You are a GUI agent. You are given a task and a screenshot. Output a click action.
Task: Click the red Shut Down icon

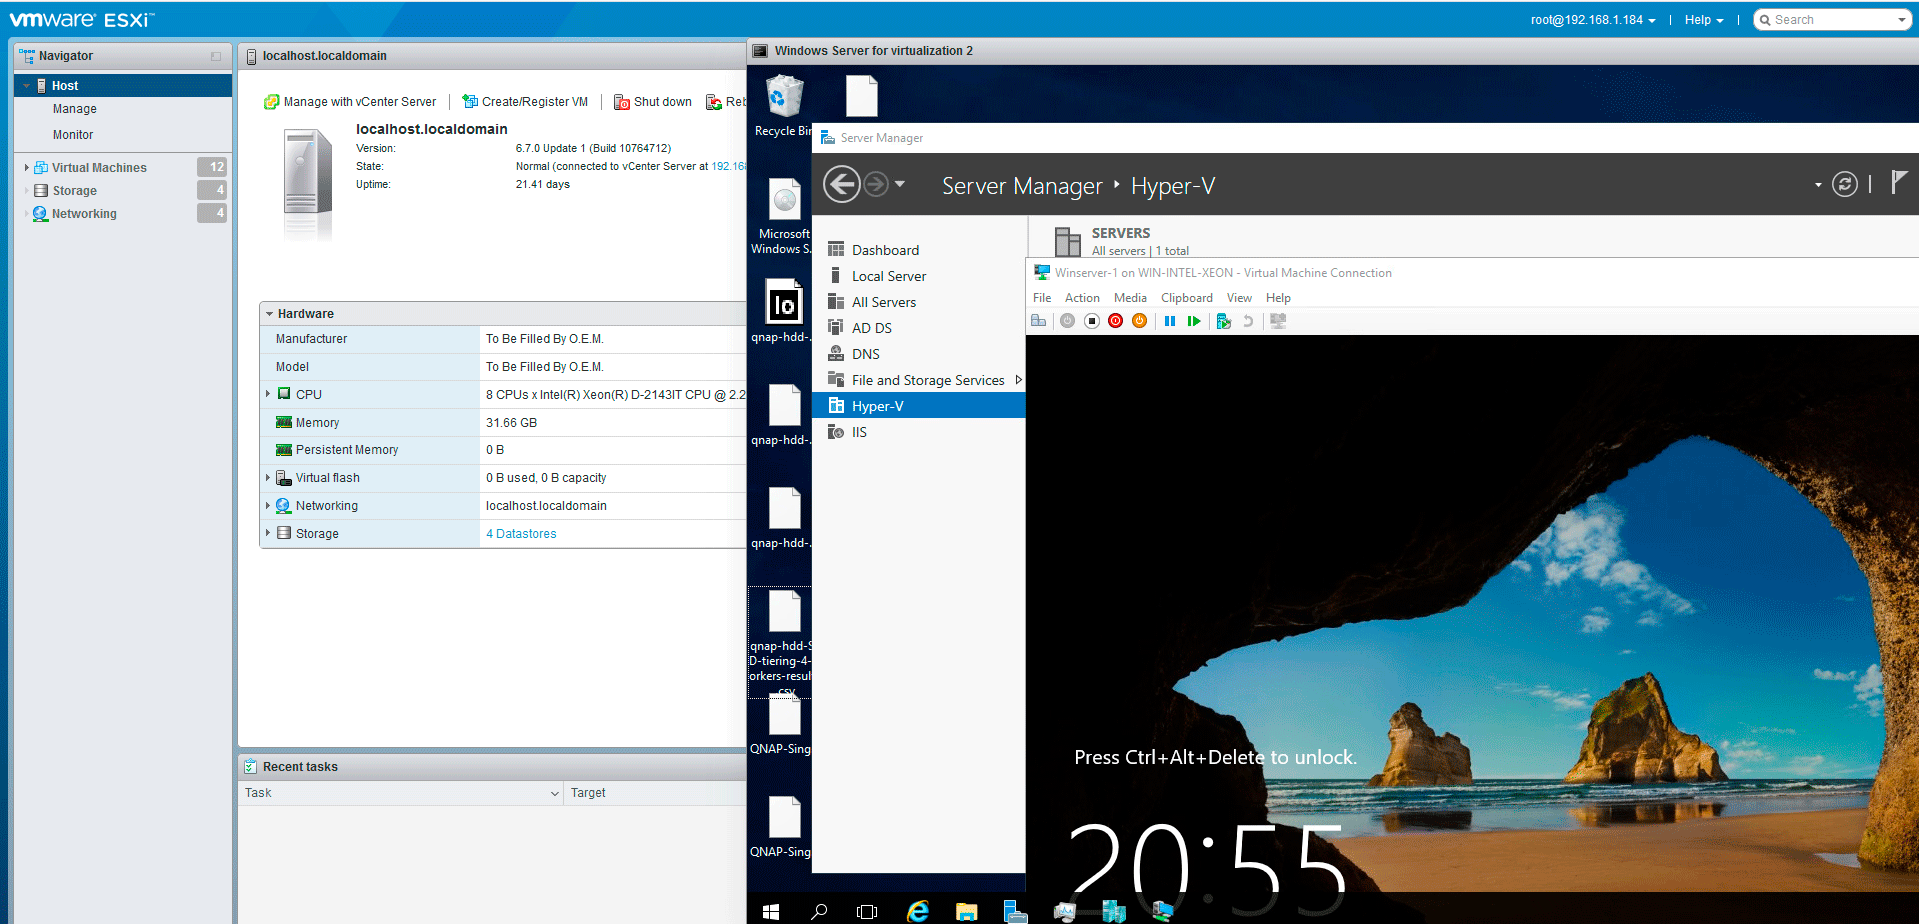(x=1115, y=321)
